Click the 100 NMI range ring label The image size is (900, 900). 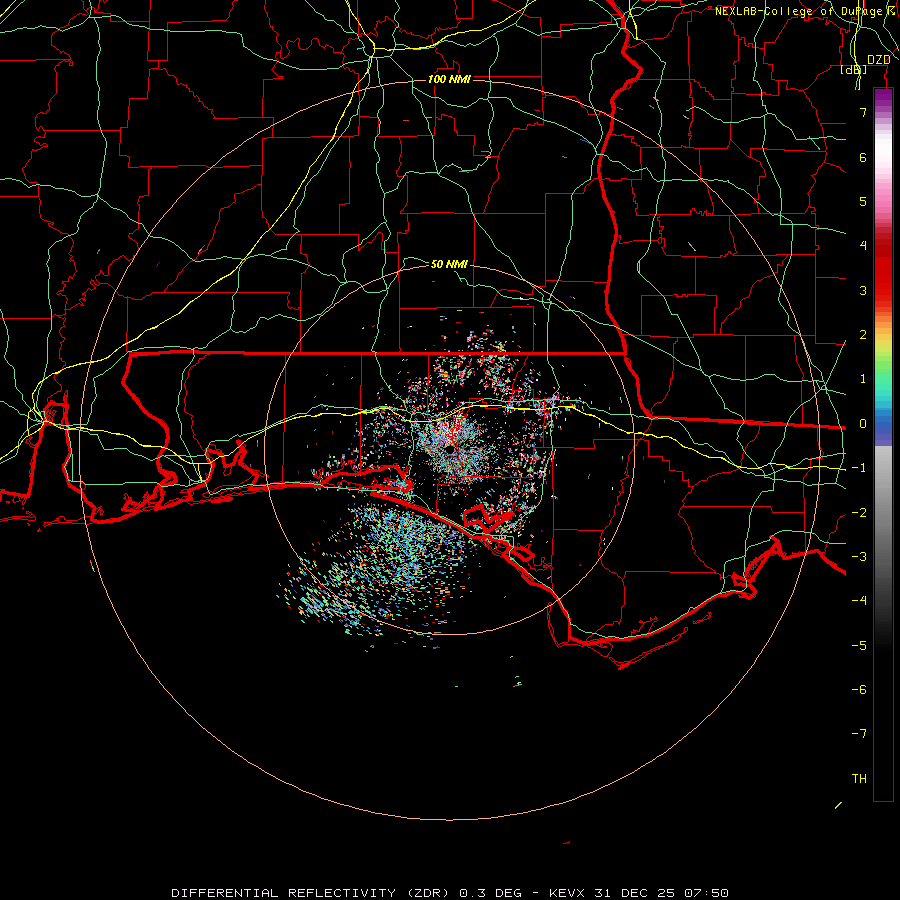point(449,79)
